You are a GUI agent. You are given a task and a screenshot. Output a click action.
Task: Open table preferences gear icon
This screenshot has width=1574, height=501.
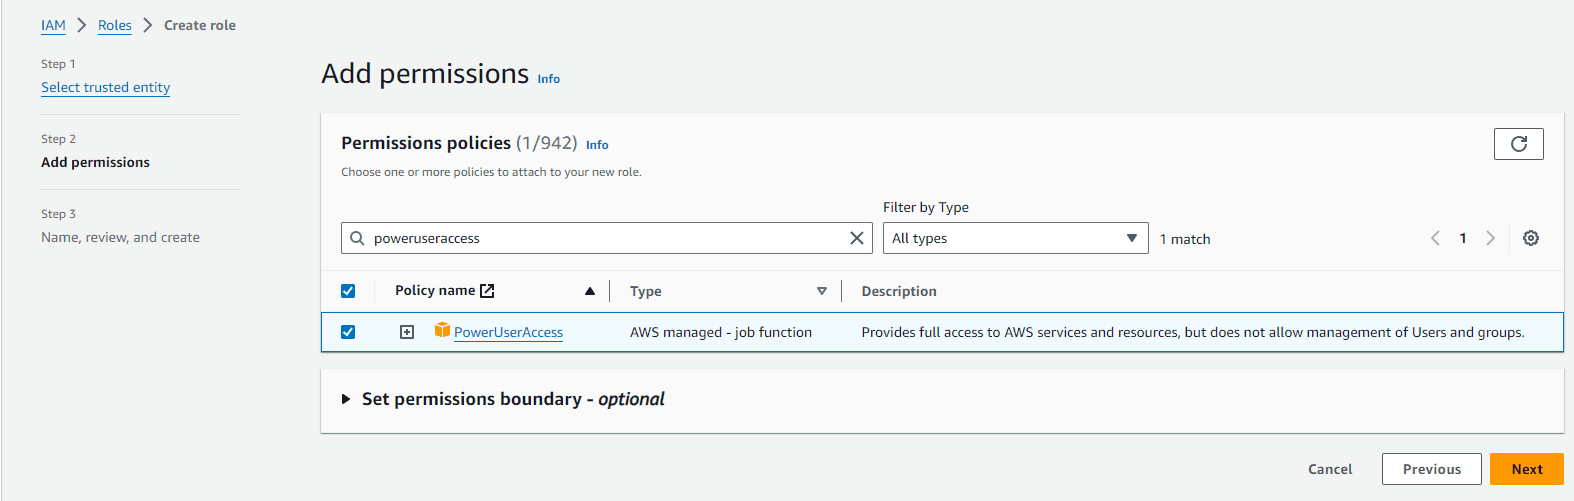tap(1530, 238)
